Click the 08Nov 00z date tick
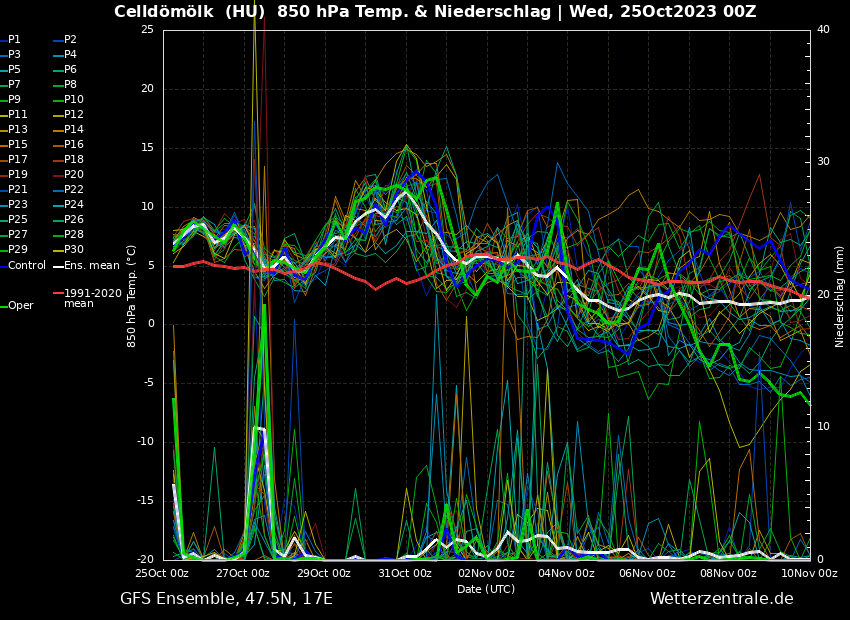The width and height of the screenshot is (850, 620). pos(728,574)
